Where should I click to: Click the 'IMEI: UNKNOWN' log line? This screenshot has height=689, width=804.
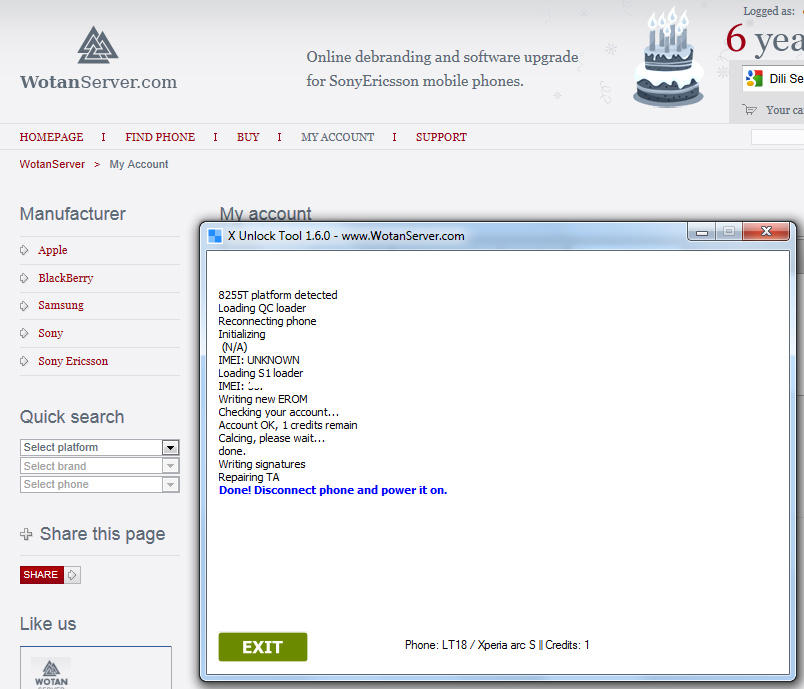click(x=259, y=360)
